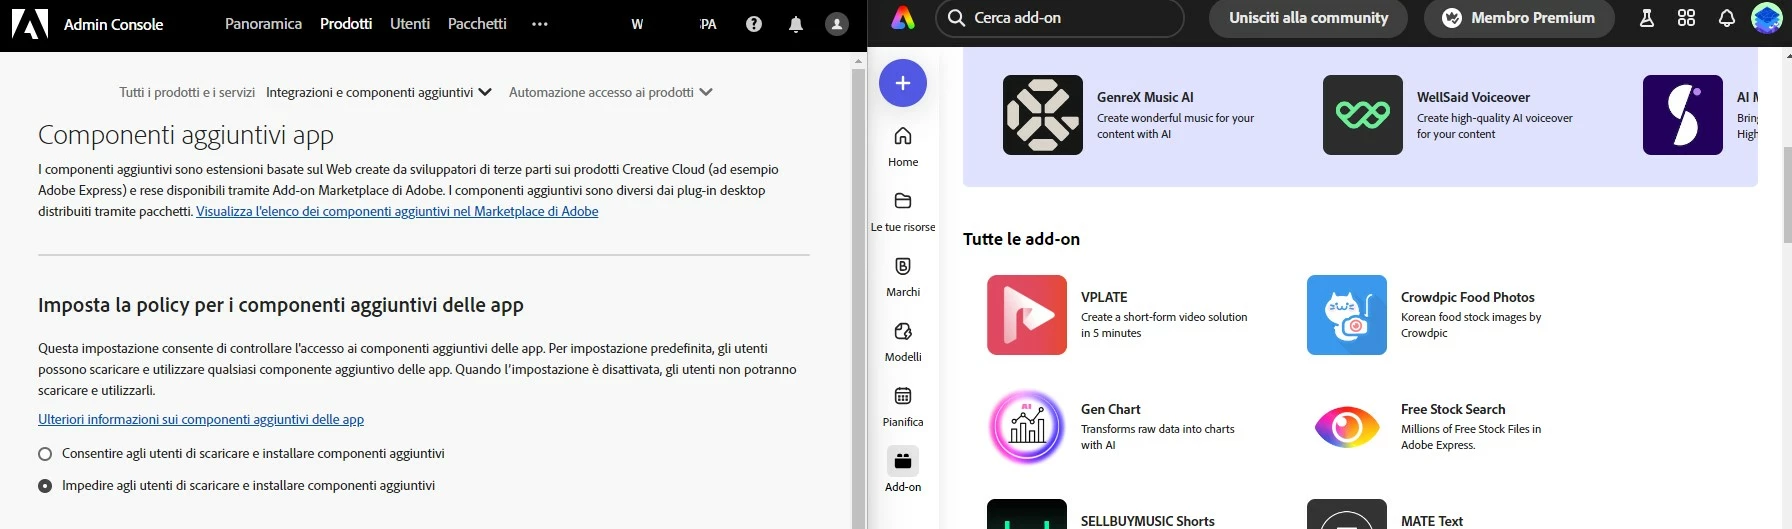This screenshot has height=529, width=1792.
Task: Click Membro Premium button
Action: (1519, 18)
